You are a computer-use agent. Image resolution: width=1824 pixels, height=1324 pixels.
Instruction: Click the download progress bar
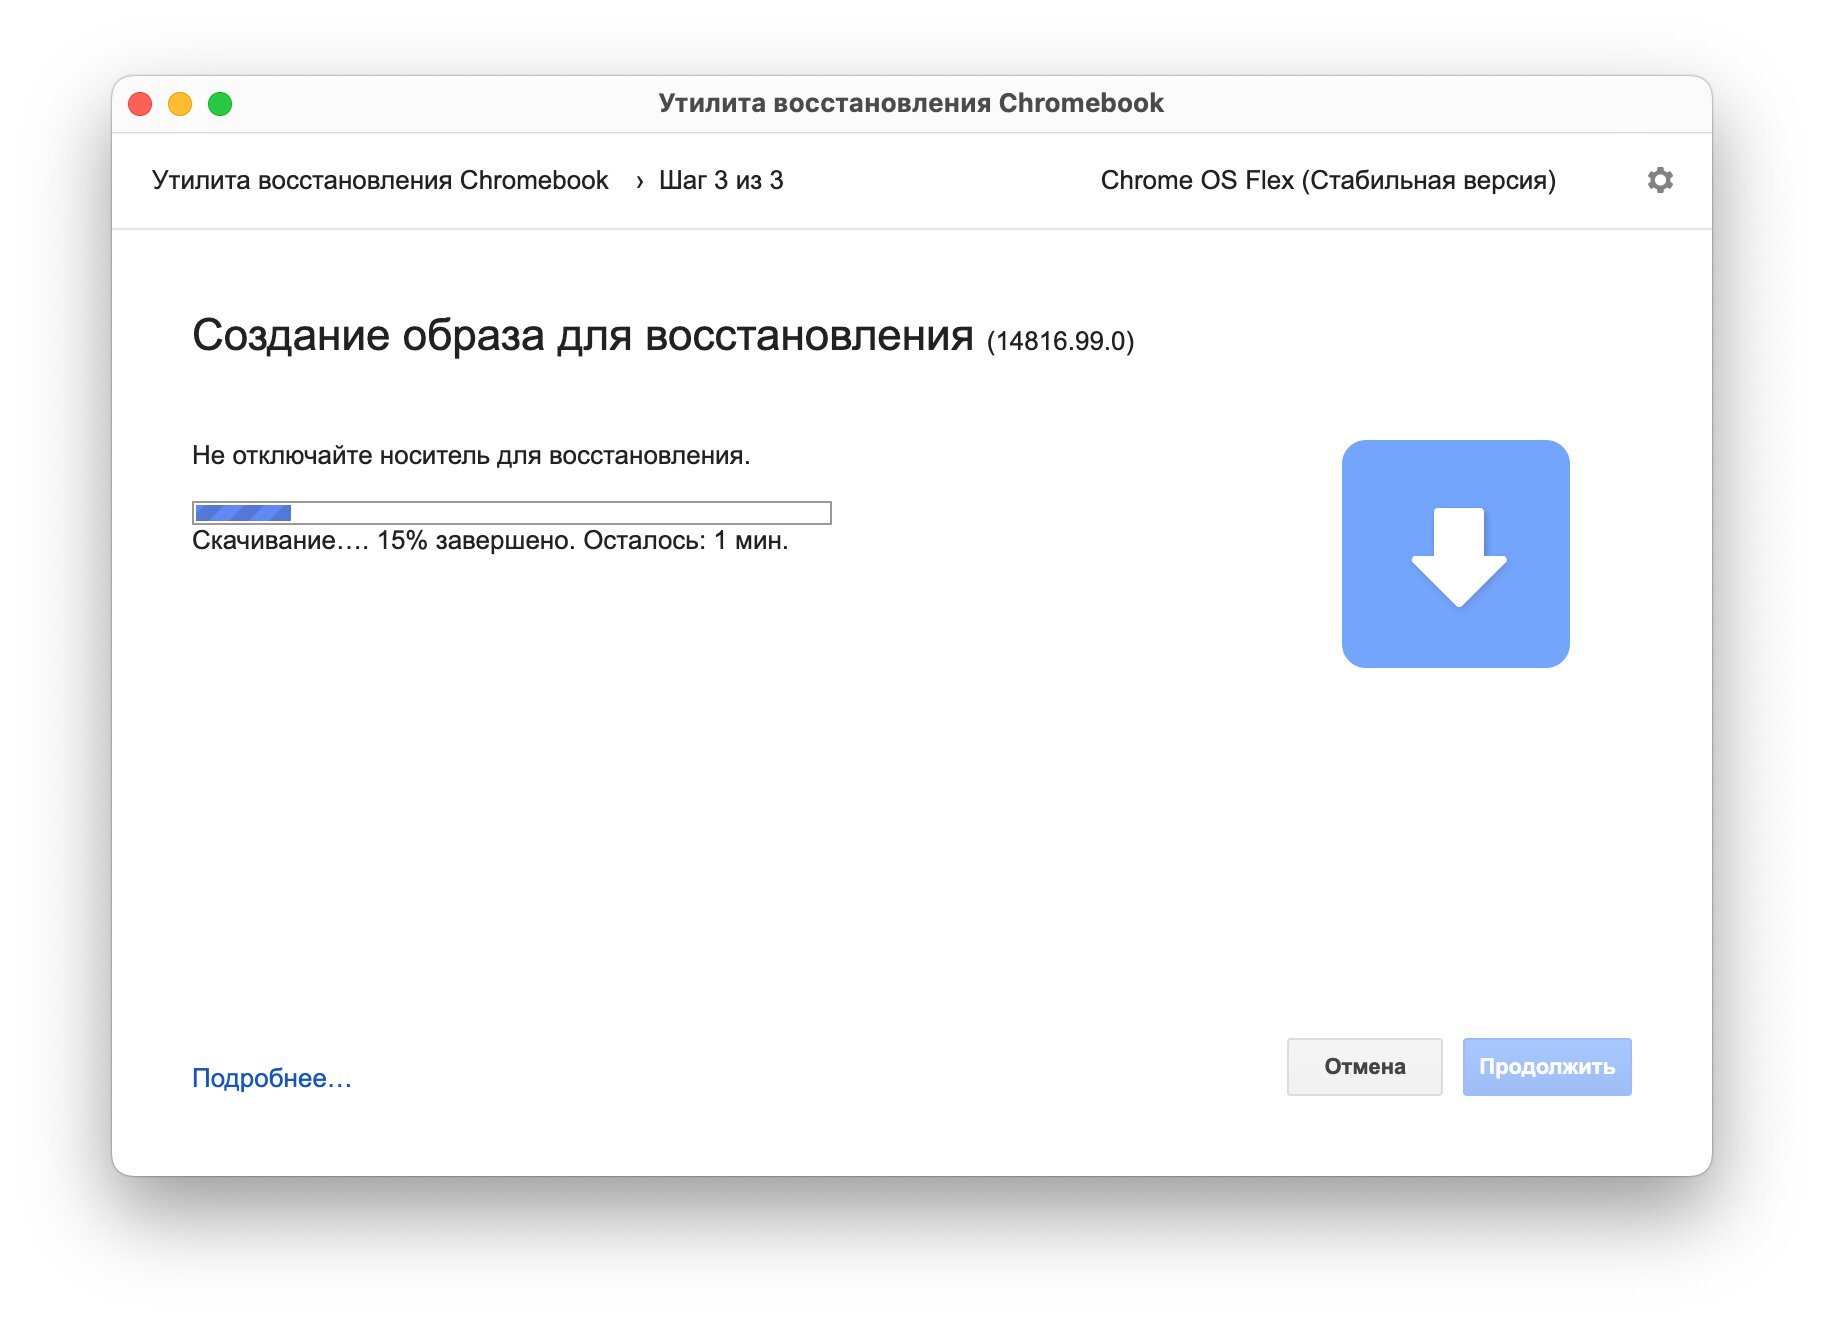pyautogui.click(x=511, y=513)
